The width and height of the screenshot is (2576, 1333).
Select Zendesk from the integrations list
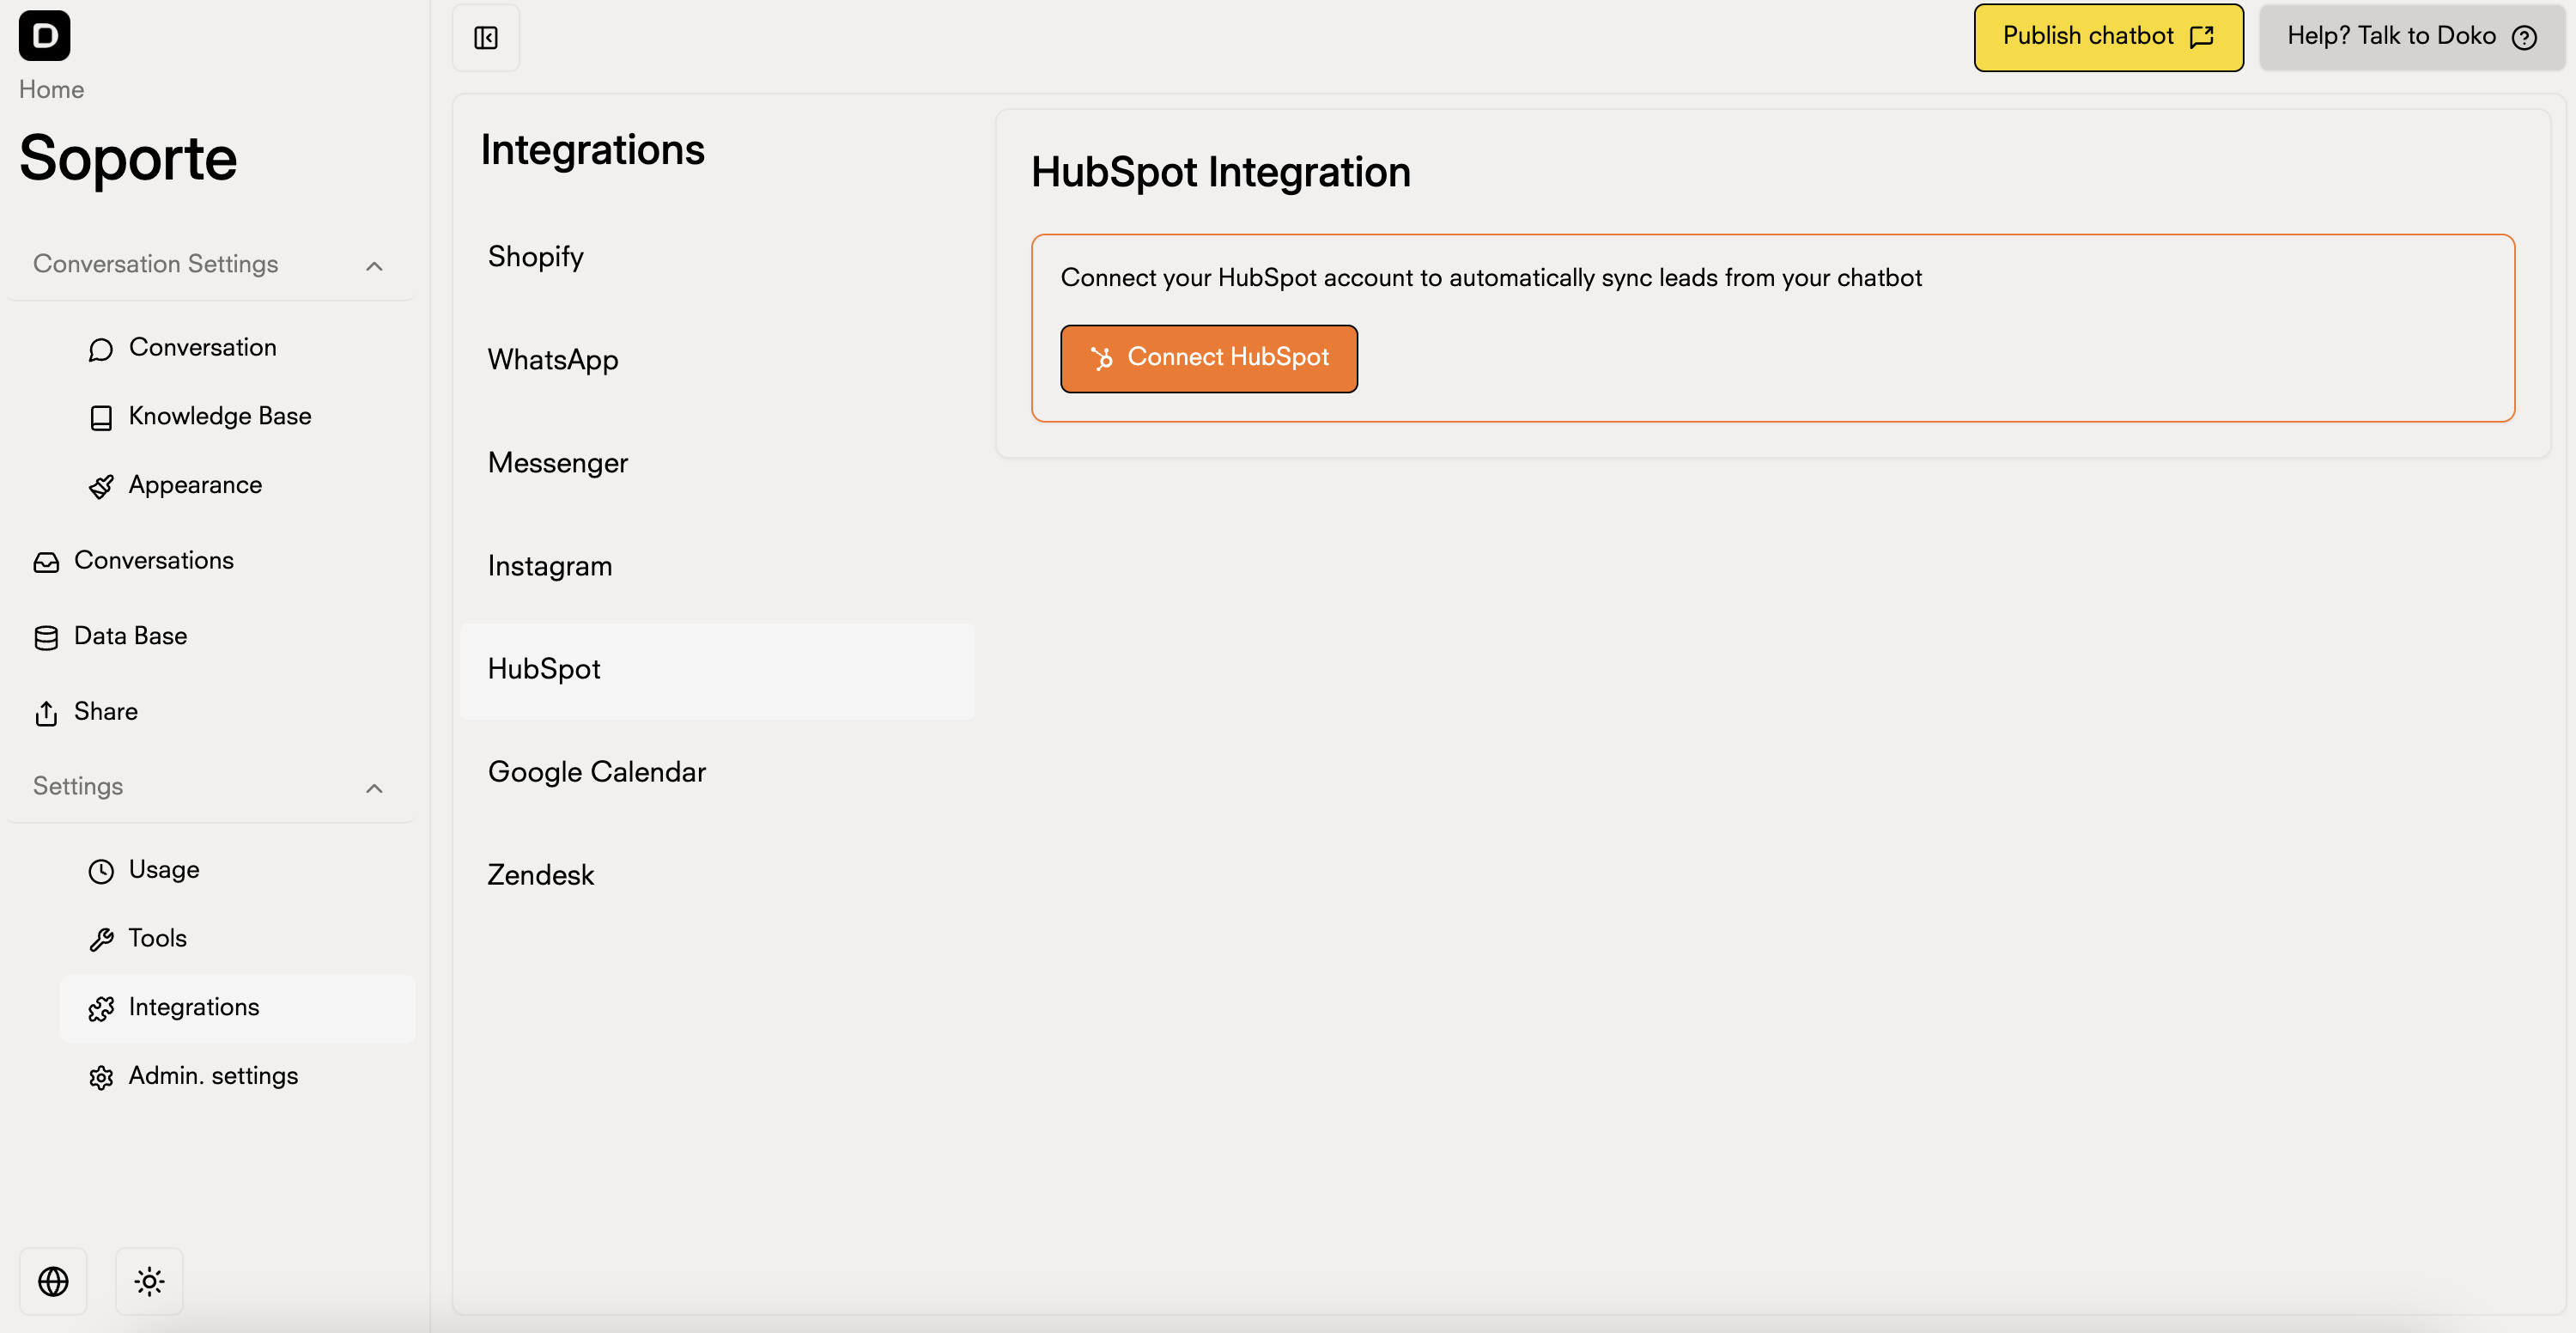tap(540, 875)
